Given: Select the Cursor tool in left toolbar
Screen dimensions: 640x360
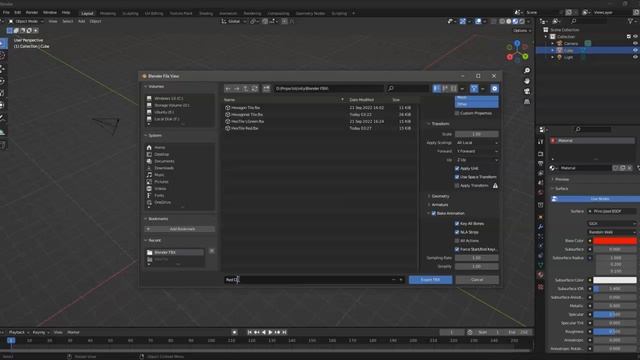Looking at the screenshot, I should coord(2,56).
